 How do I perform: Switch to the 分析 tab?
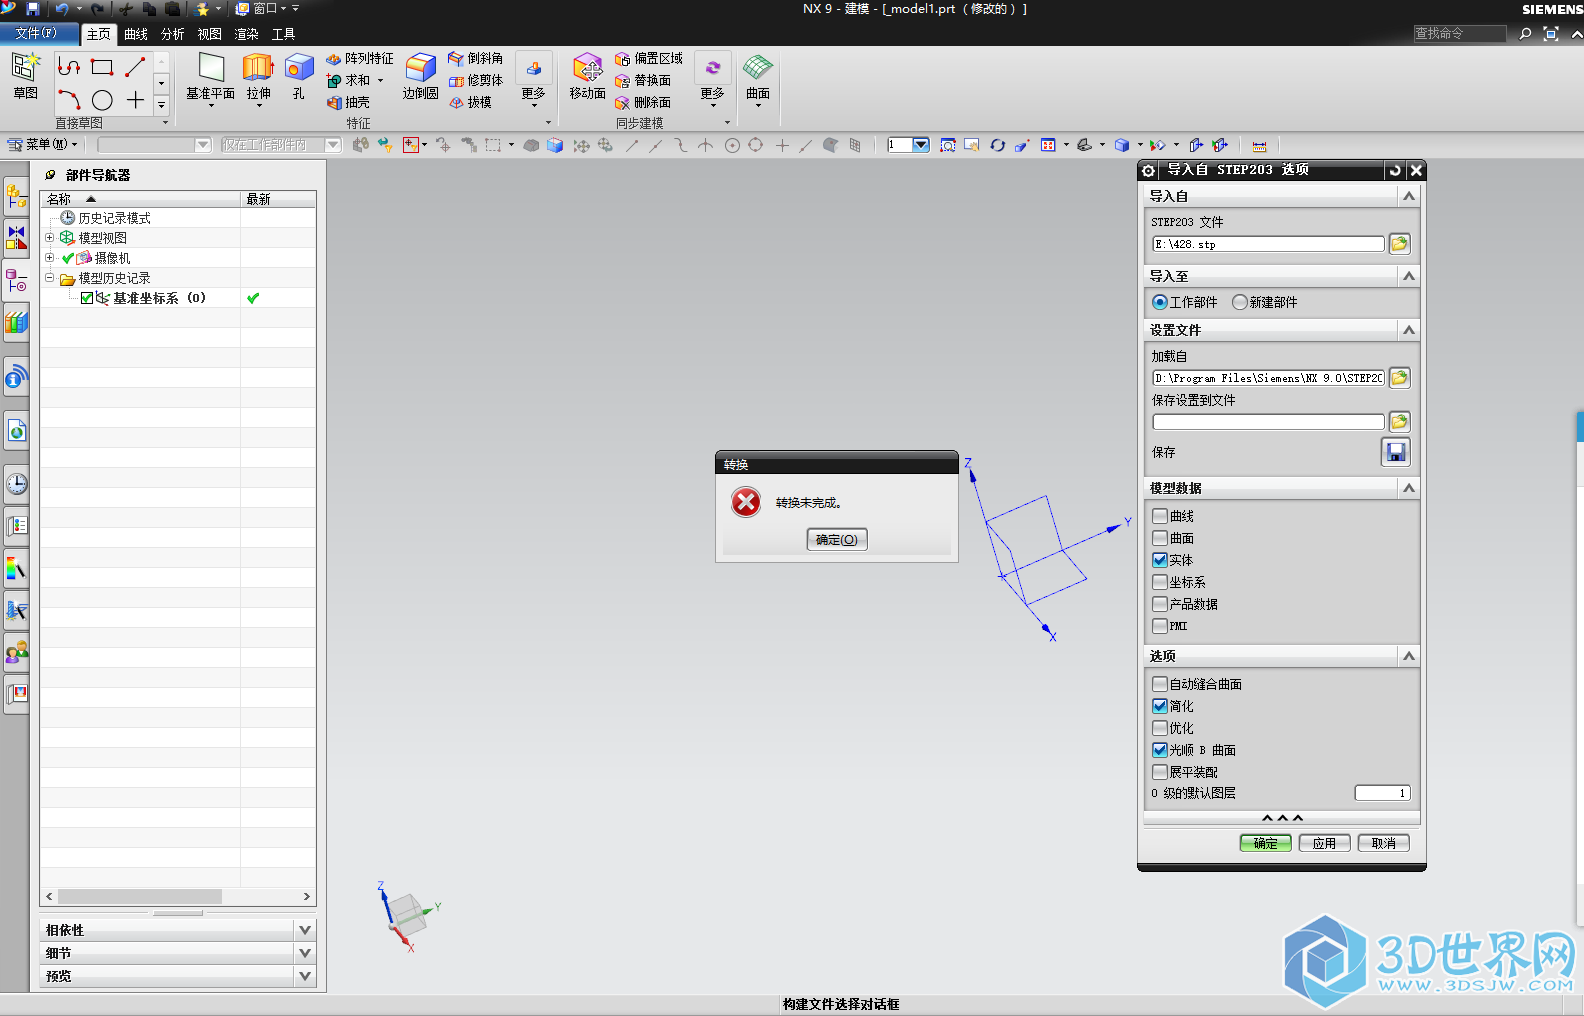coord(173,34)
